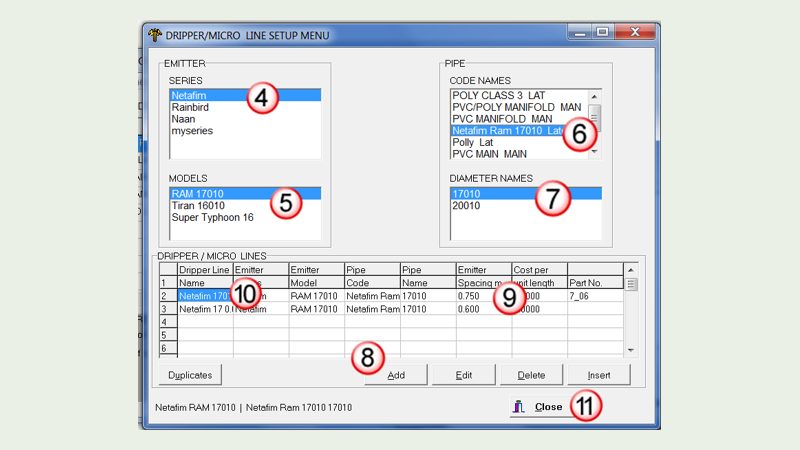The image size is (800, 450).
Task: Minimize the Dripper/Micro Line Setup window
Action: click(x=580, y=33)
